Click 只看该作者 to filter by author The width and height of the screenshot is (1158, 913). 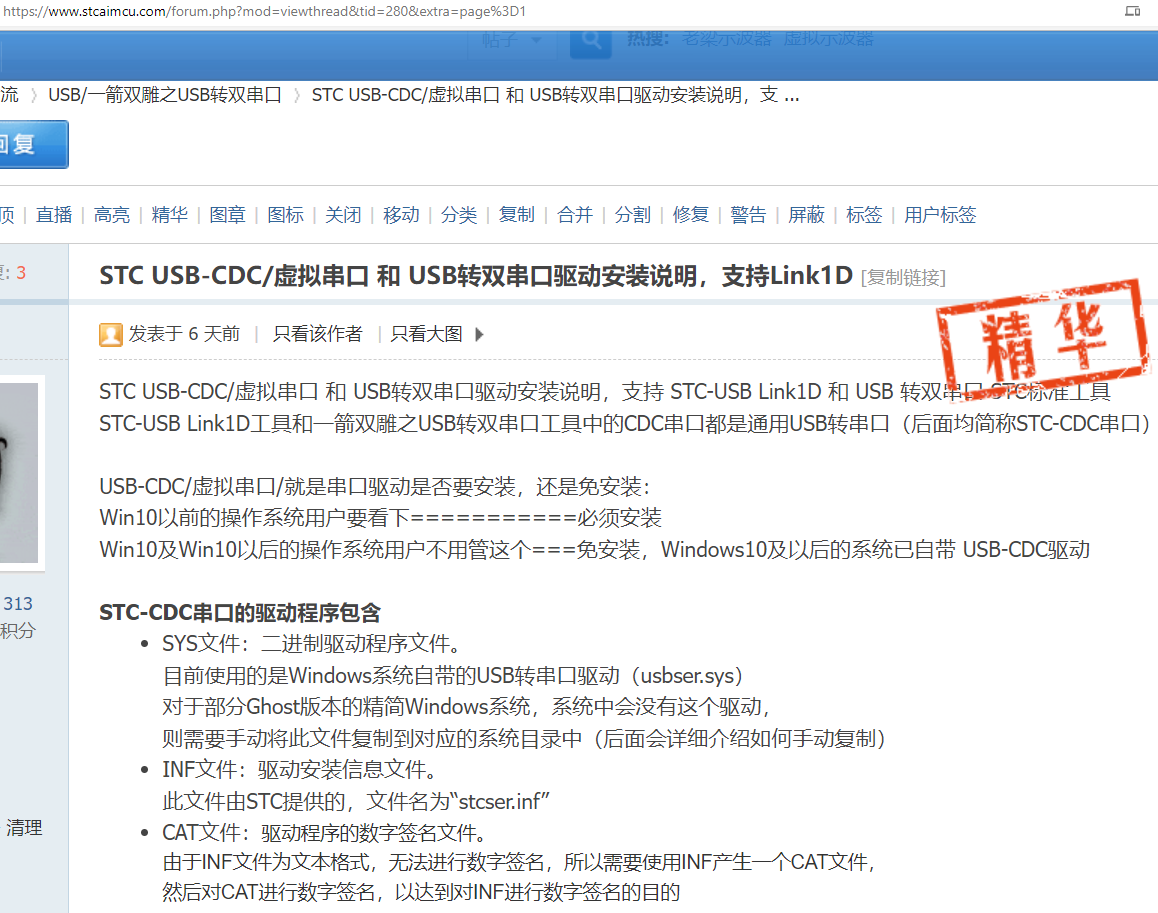click(318, 334)
